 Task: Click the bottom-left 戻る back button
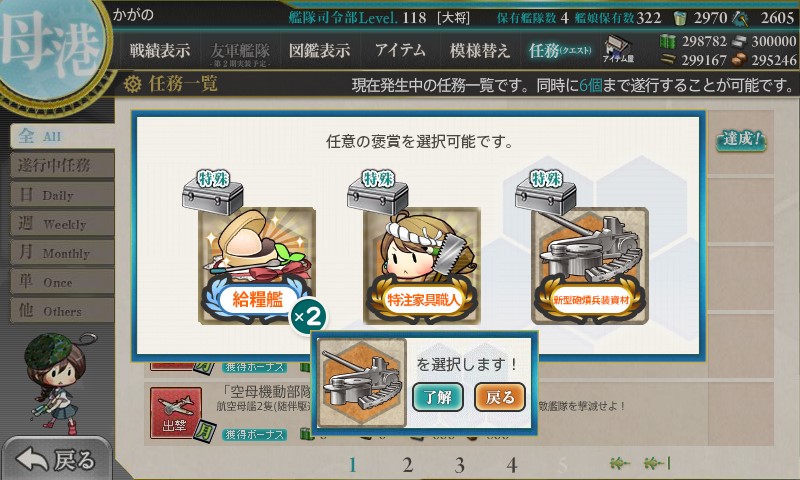tap(56, 459)
